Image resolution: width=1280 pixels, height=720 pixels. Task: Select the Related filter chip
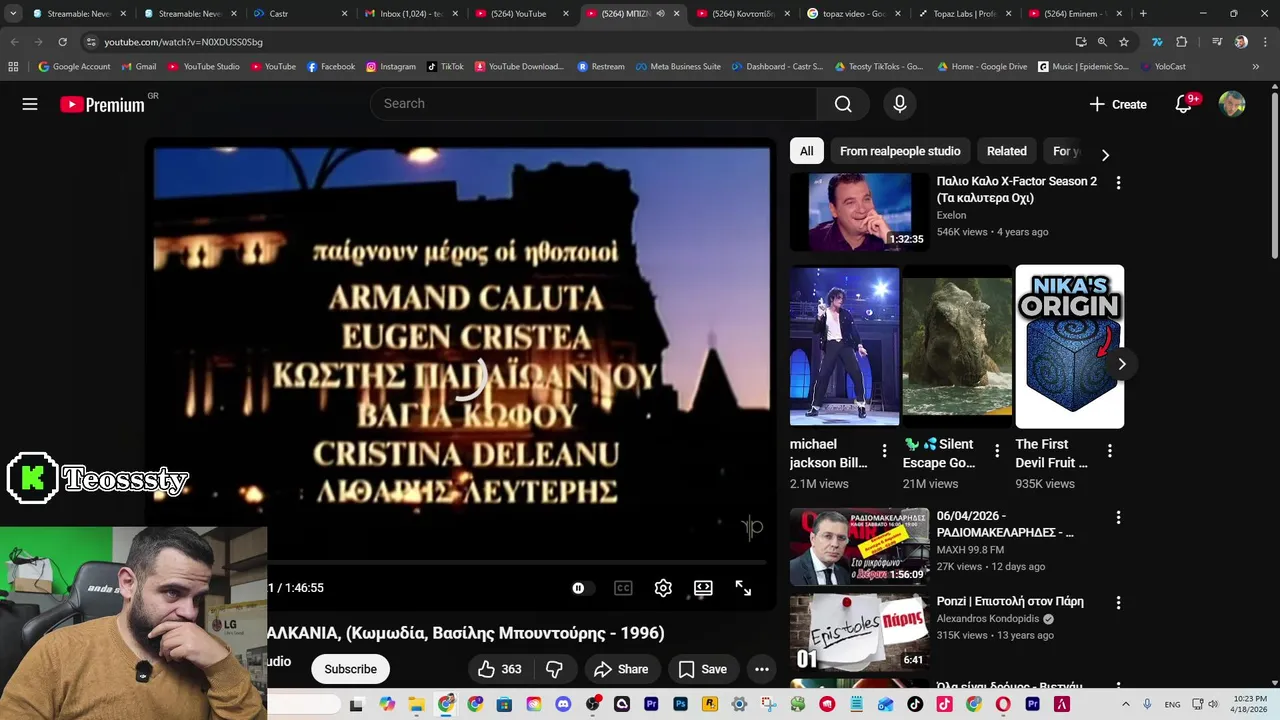pos(1007,151)
